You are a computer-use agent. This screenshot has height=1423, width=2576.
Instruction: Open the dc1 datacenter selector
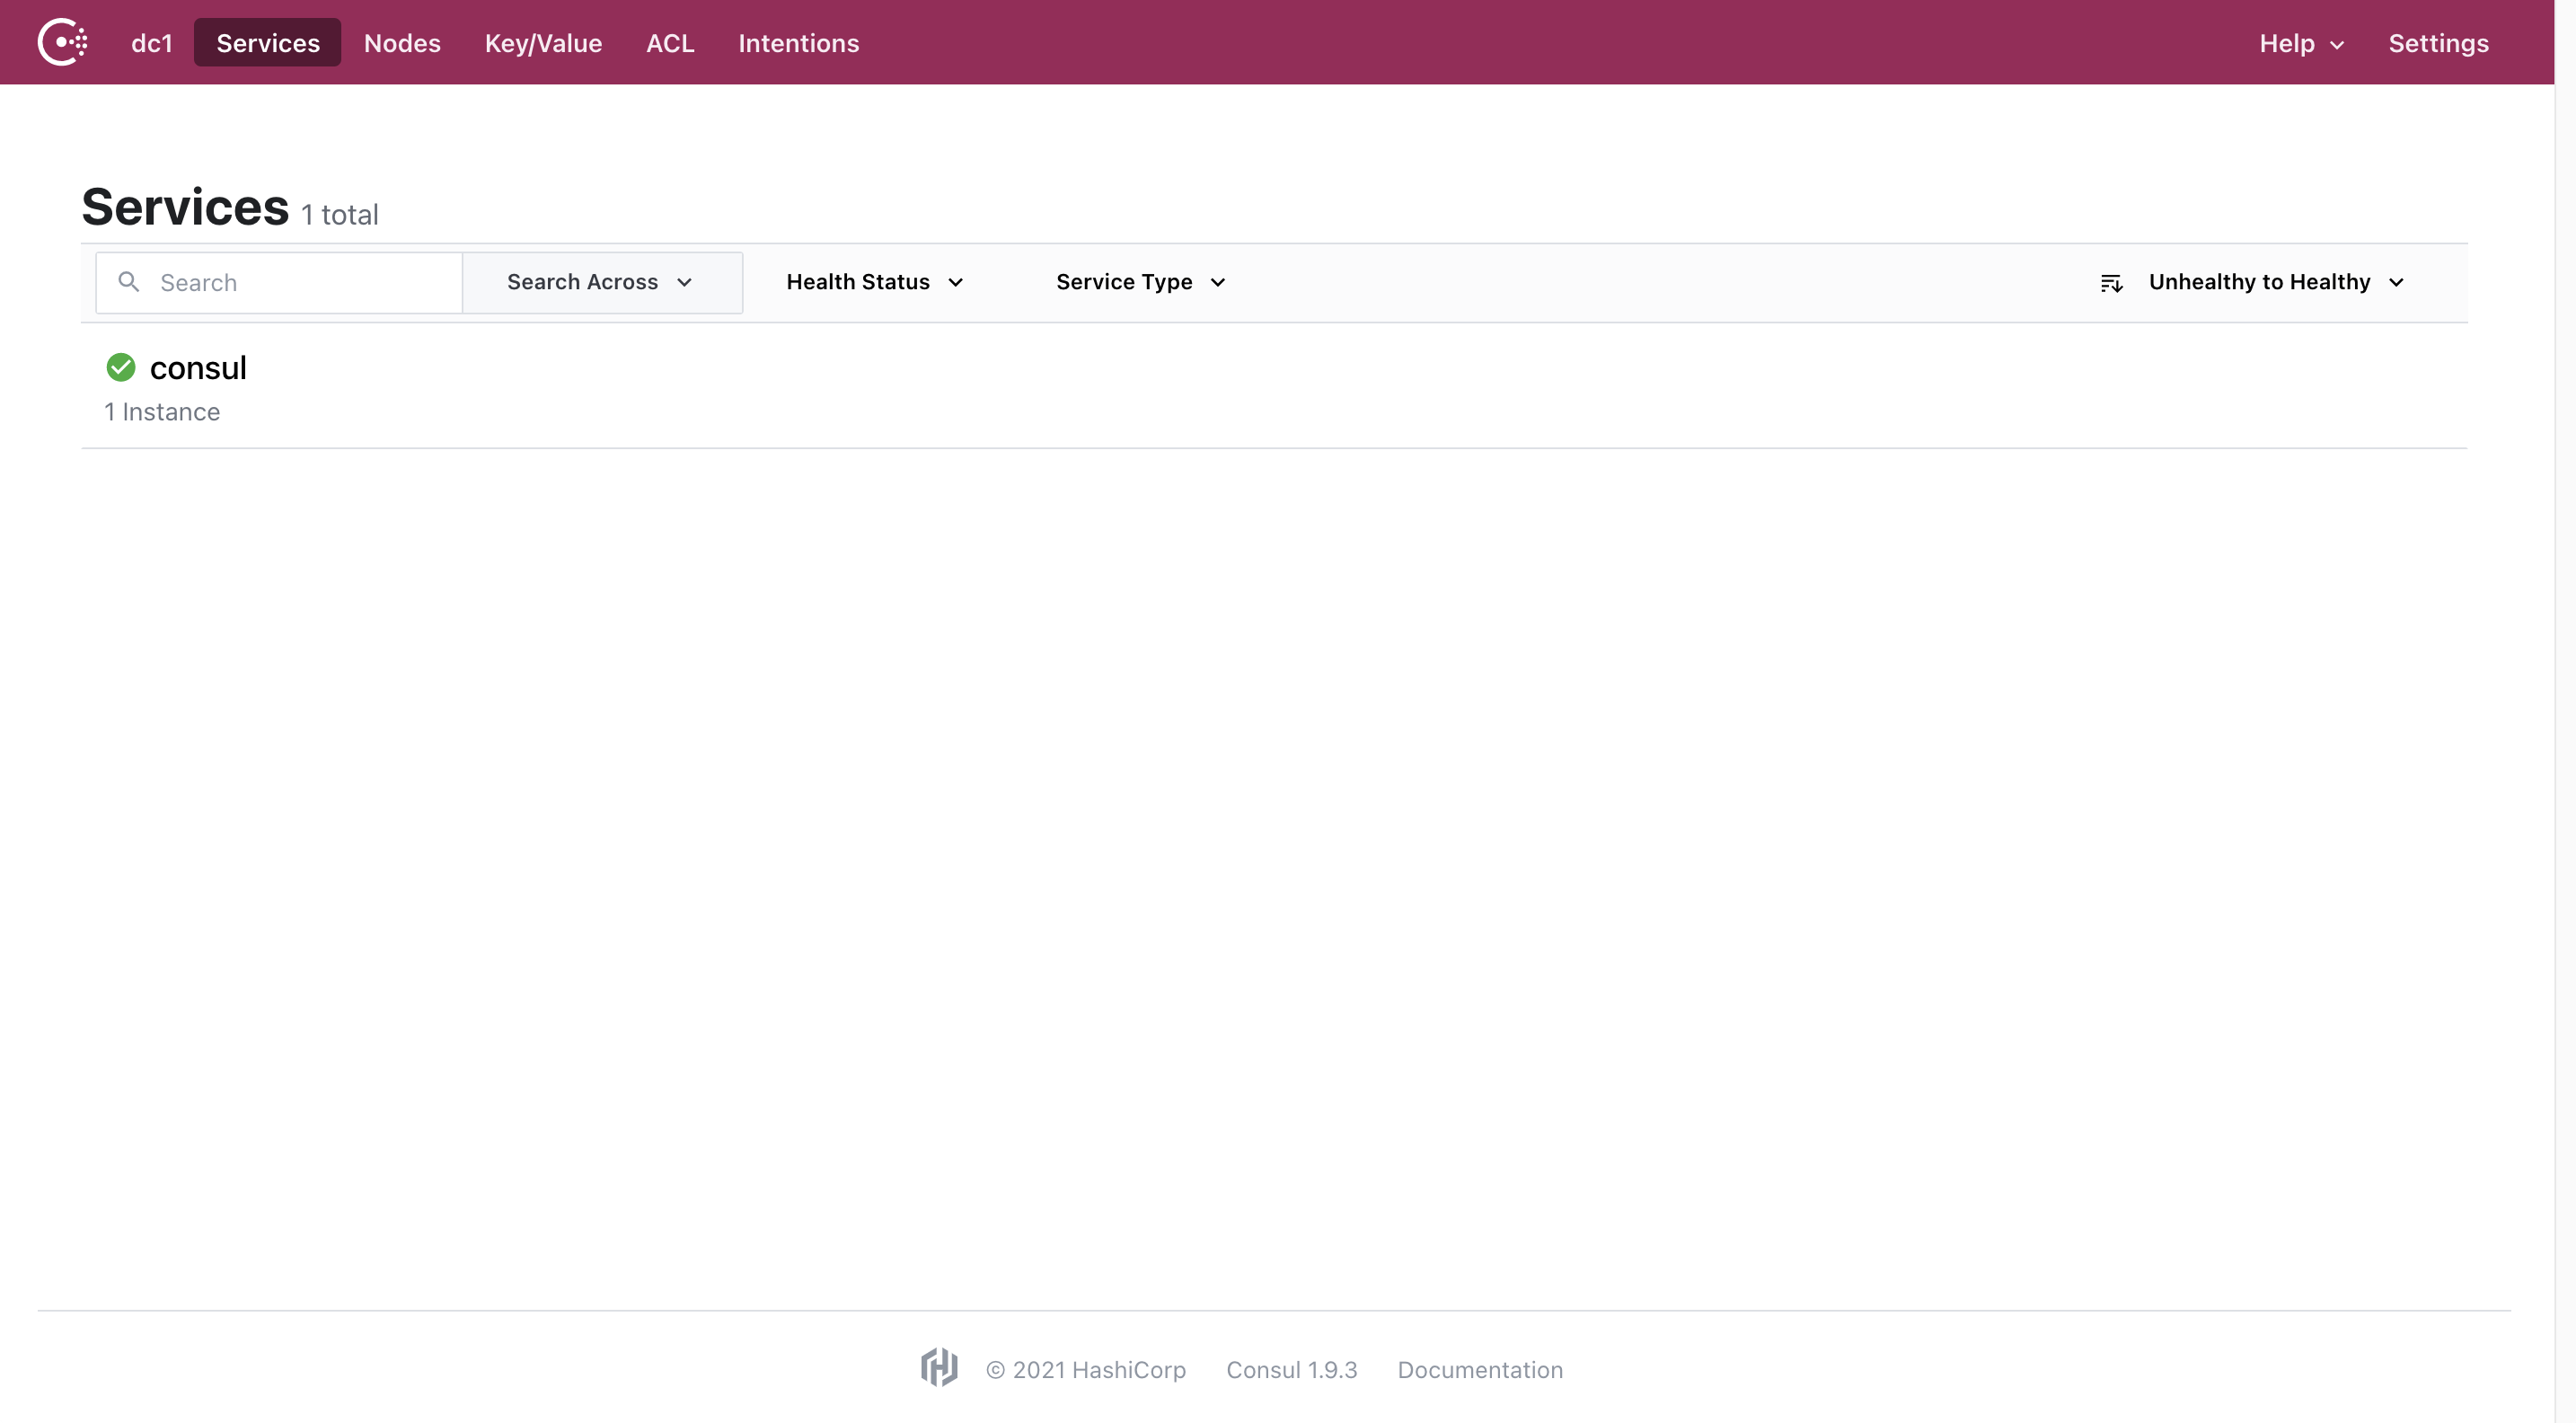click(152, 43)
